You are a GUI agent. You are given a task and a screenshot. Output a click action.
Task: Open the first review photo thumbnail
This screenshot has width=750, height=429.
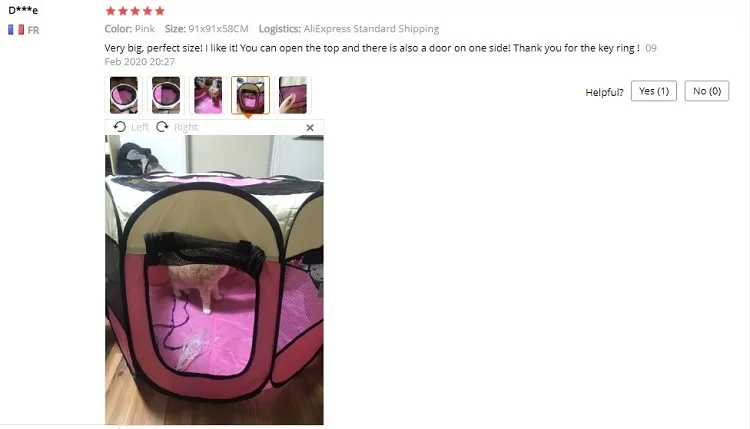point(124,95)
